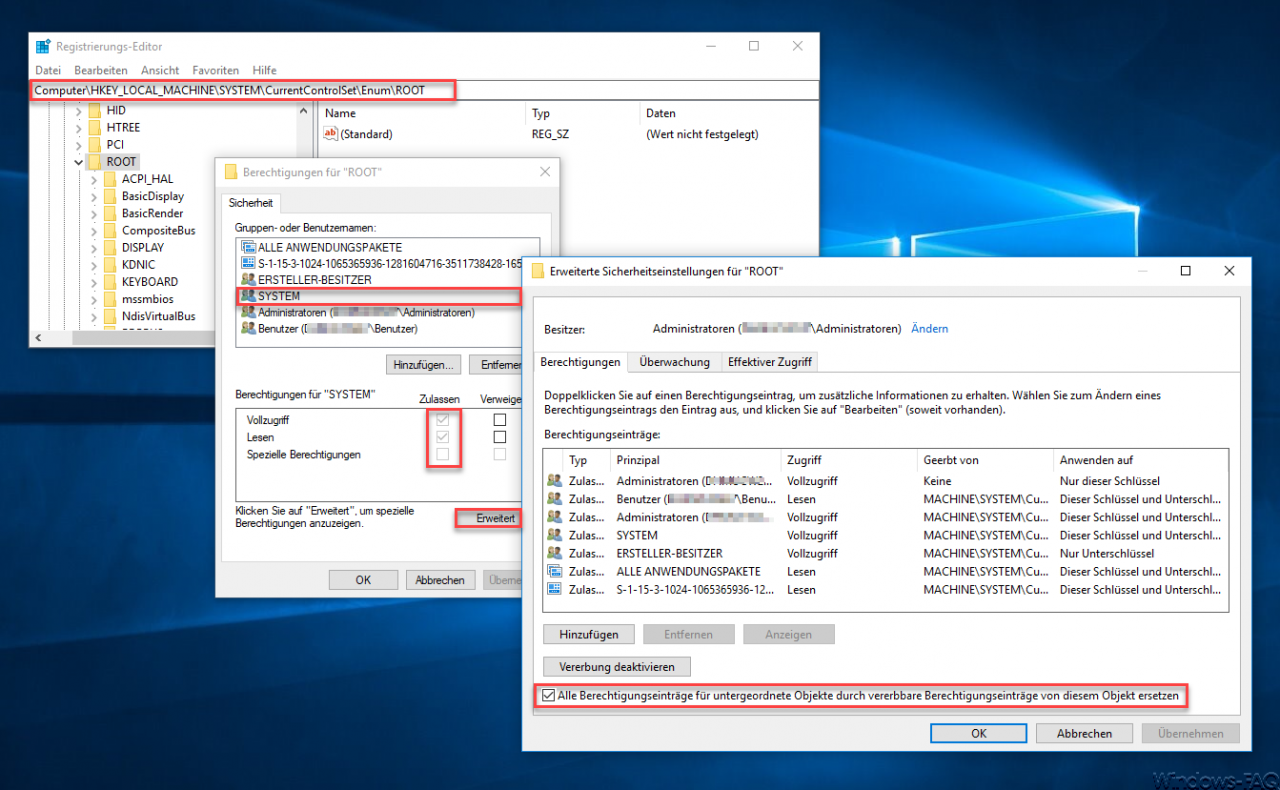This screenshot has height=790, width=1280.
Task: Expand the ACPI_HAL subkey
Action: [94, 179]
